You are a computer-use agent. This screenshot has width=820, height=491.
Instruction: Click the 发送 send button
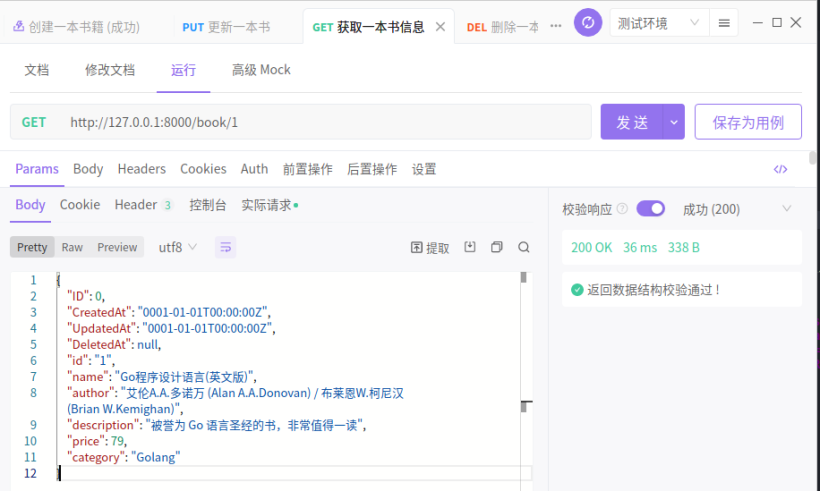[632, 122]
